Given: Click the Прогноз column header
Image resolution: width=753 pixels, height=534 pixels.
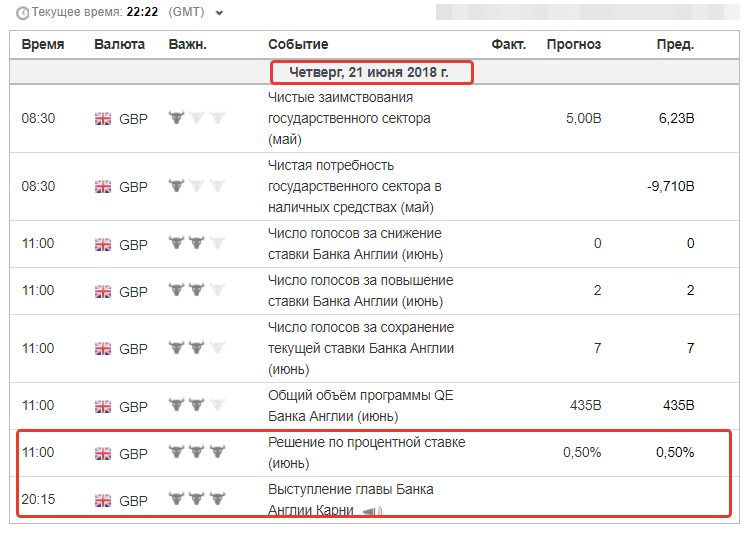Looking at the screenshot, I should pos(574,44).
